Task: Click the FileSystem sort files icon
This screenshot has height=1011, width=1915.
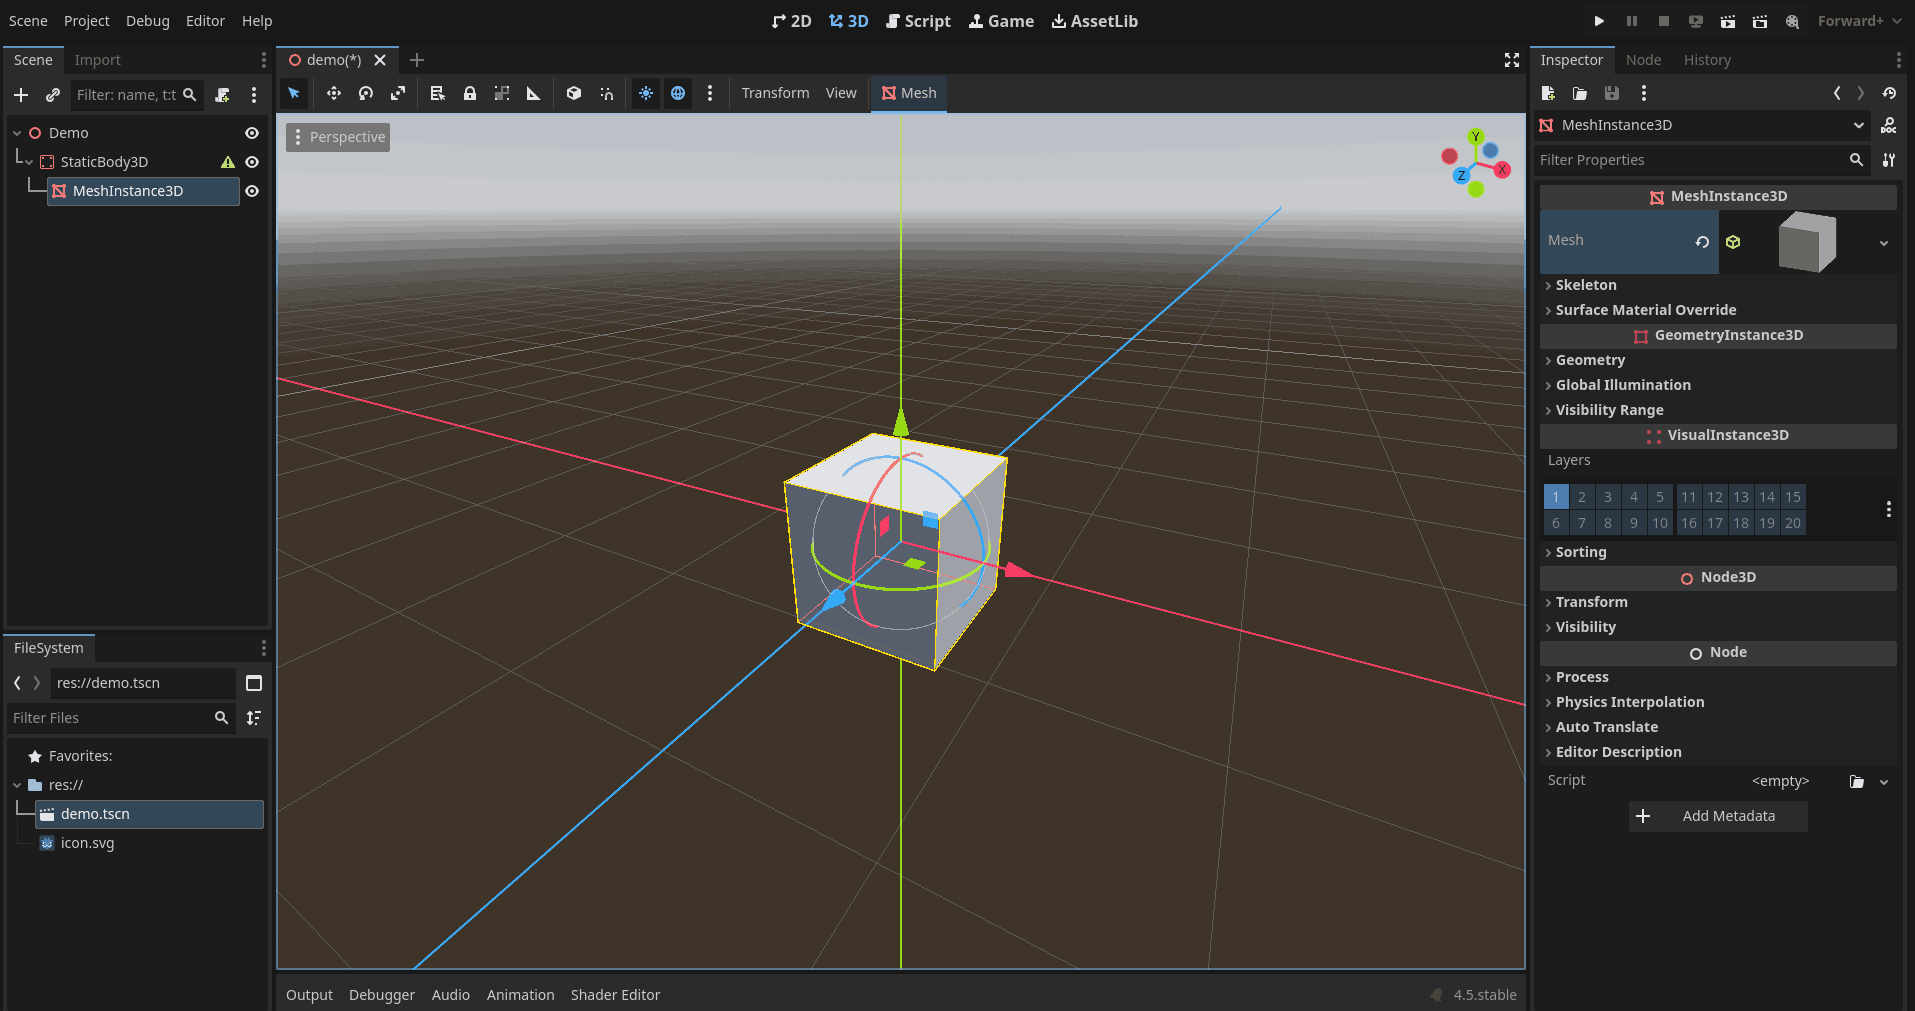Action: tap(254, 718)
